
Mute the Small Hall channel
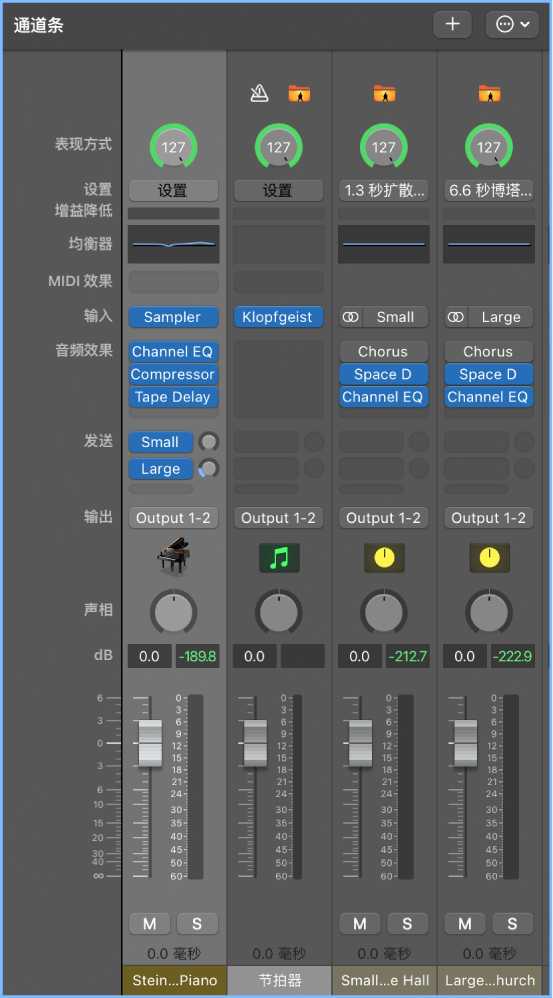(360, 924)
